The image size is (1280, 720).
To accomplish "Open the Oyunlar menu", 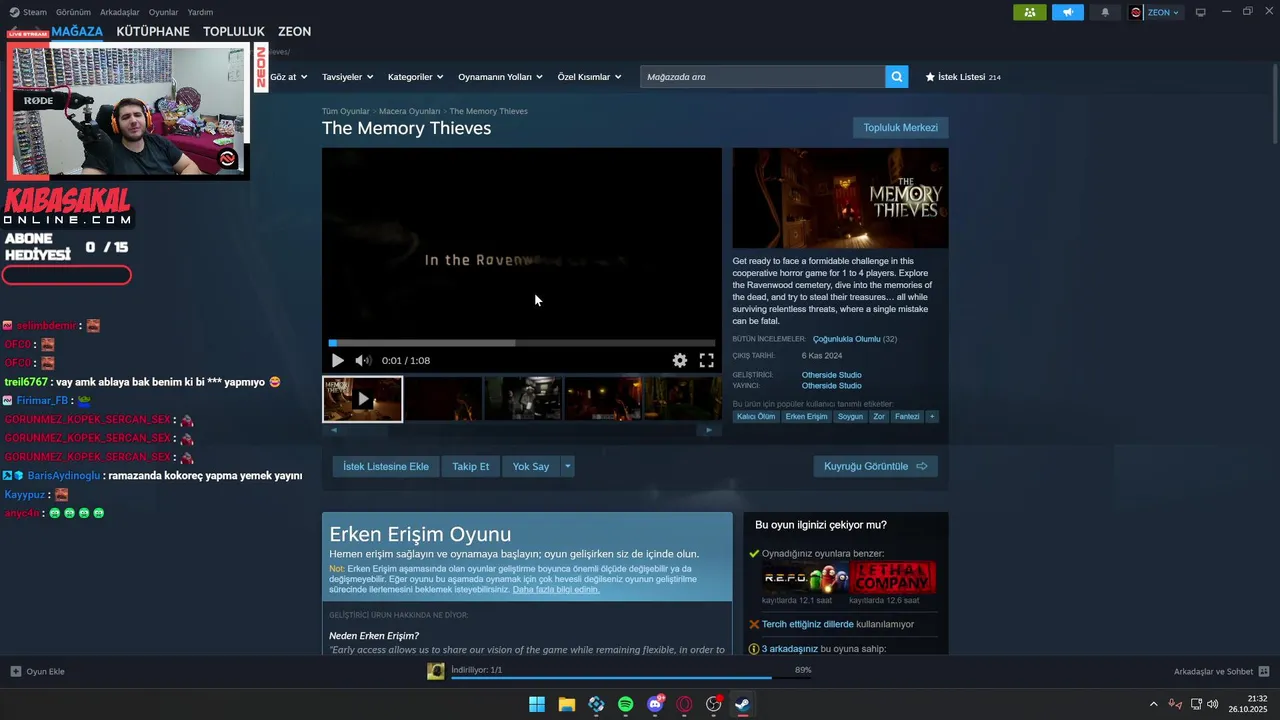I will pyautogui.click(x=163, y=12).
